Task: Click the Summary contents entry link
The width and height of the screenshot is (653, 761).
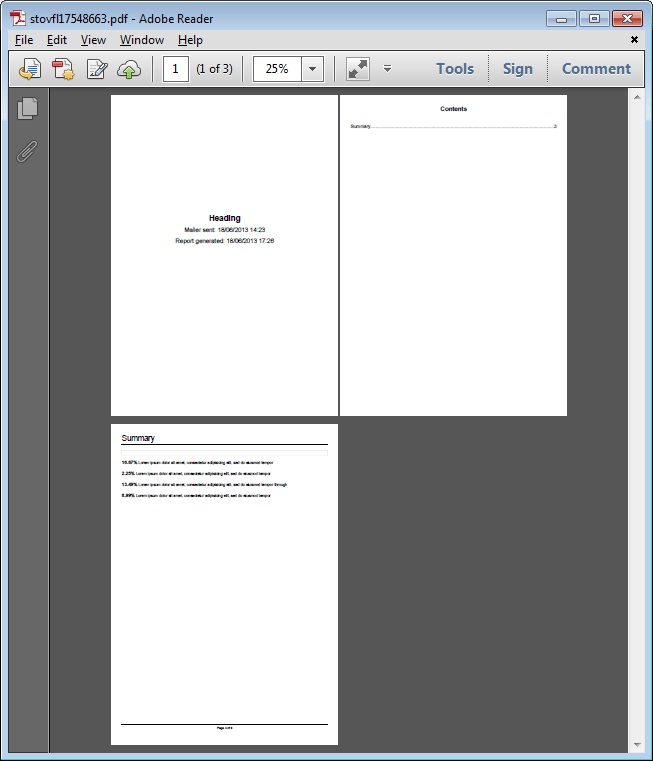Action: pyautogui.click(x=453, y=126)
